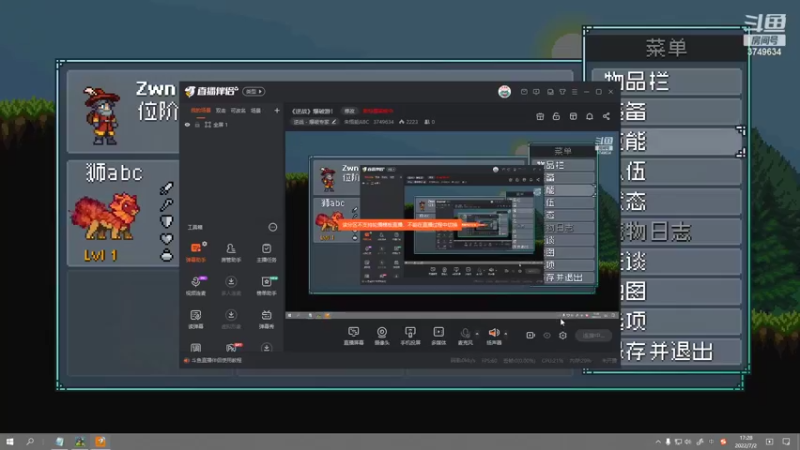Add a new scene with plus button
800x450 pixels.
pos(277,110)
